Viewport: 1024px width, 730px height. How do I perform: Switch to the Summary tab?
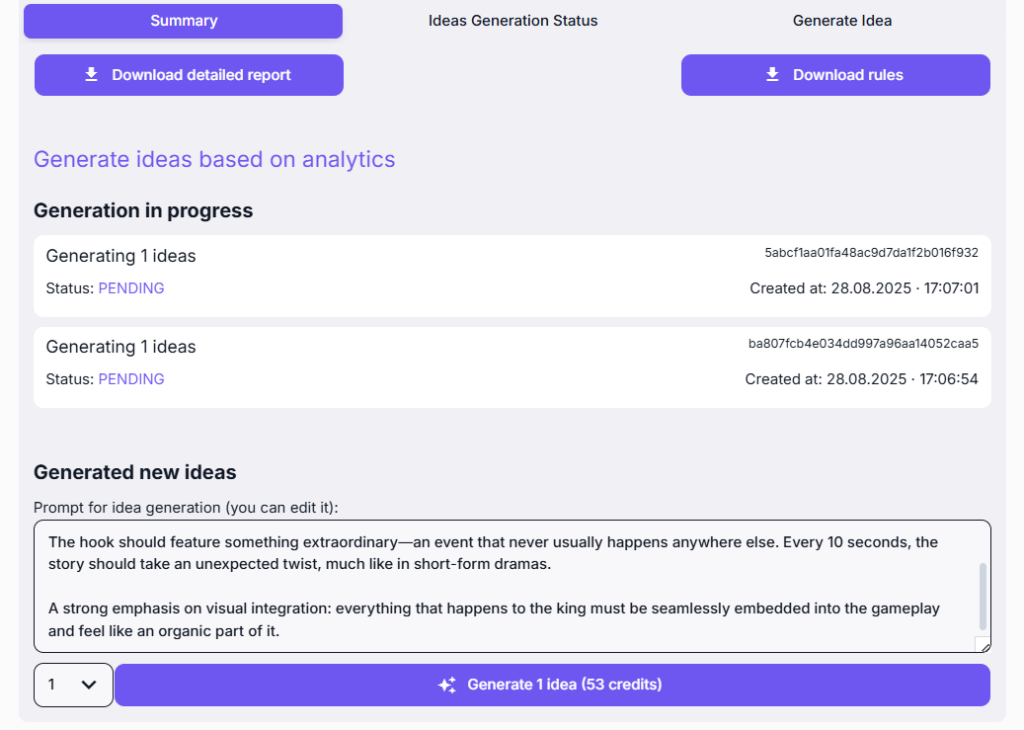(x=183, y=21)
